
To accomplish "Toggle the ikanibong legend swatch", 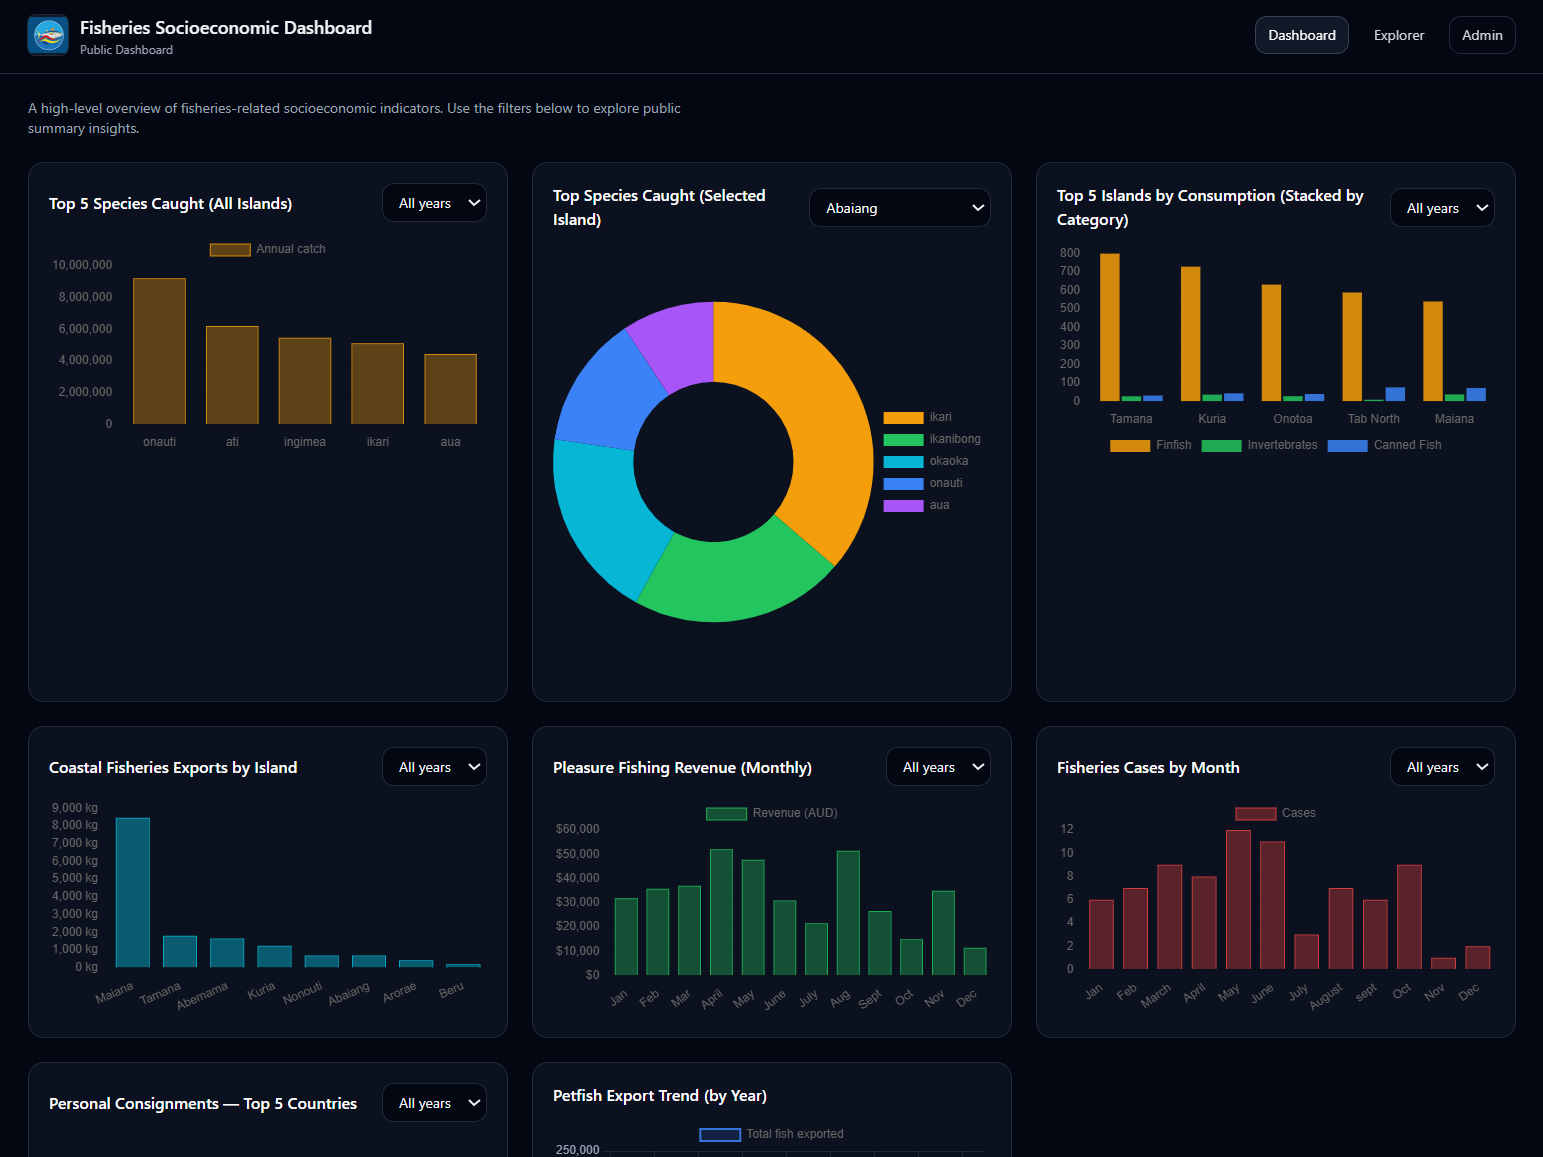I will [903, 440].
